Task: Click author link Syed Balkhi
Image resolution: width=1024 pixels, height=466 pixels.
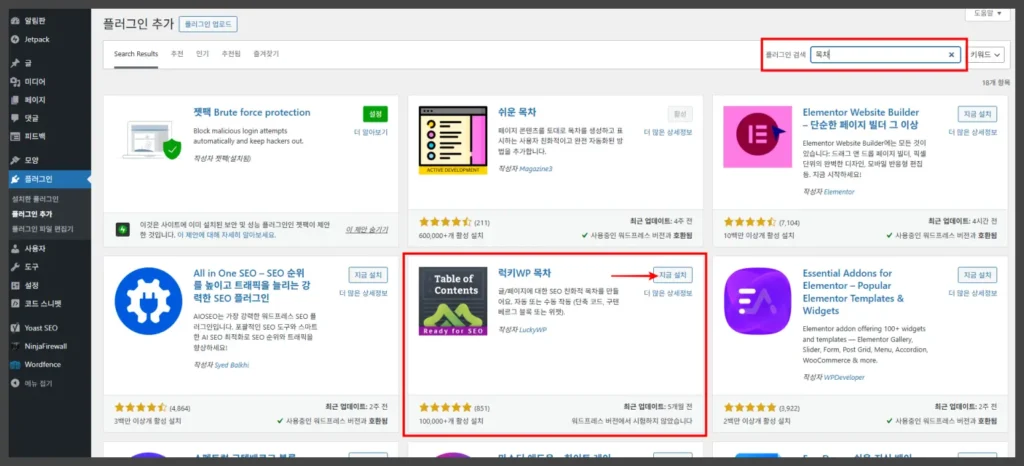Action: pyautogui.click(x=232, y=364)
